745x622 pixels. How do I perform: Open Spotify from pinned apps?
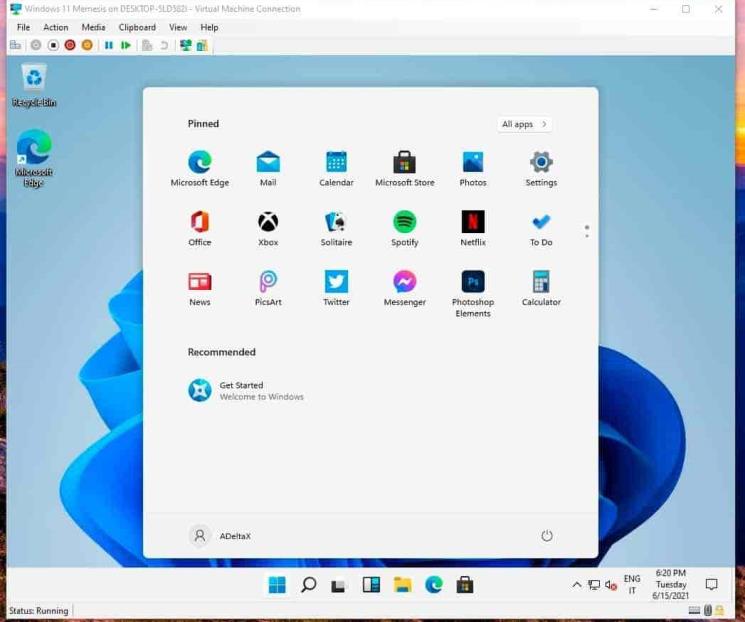(405, 228)
